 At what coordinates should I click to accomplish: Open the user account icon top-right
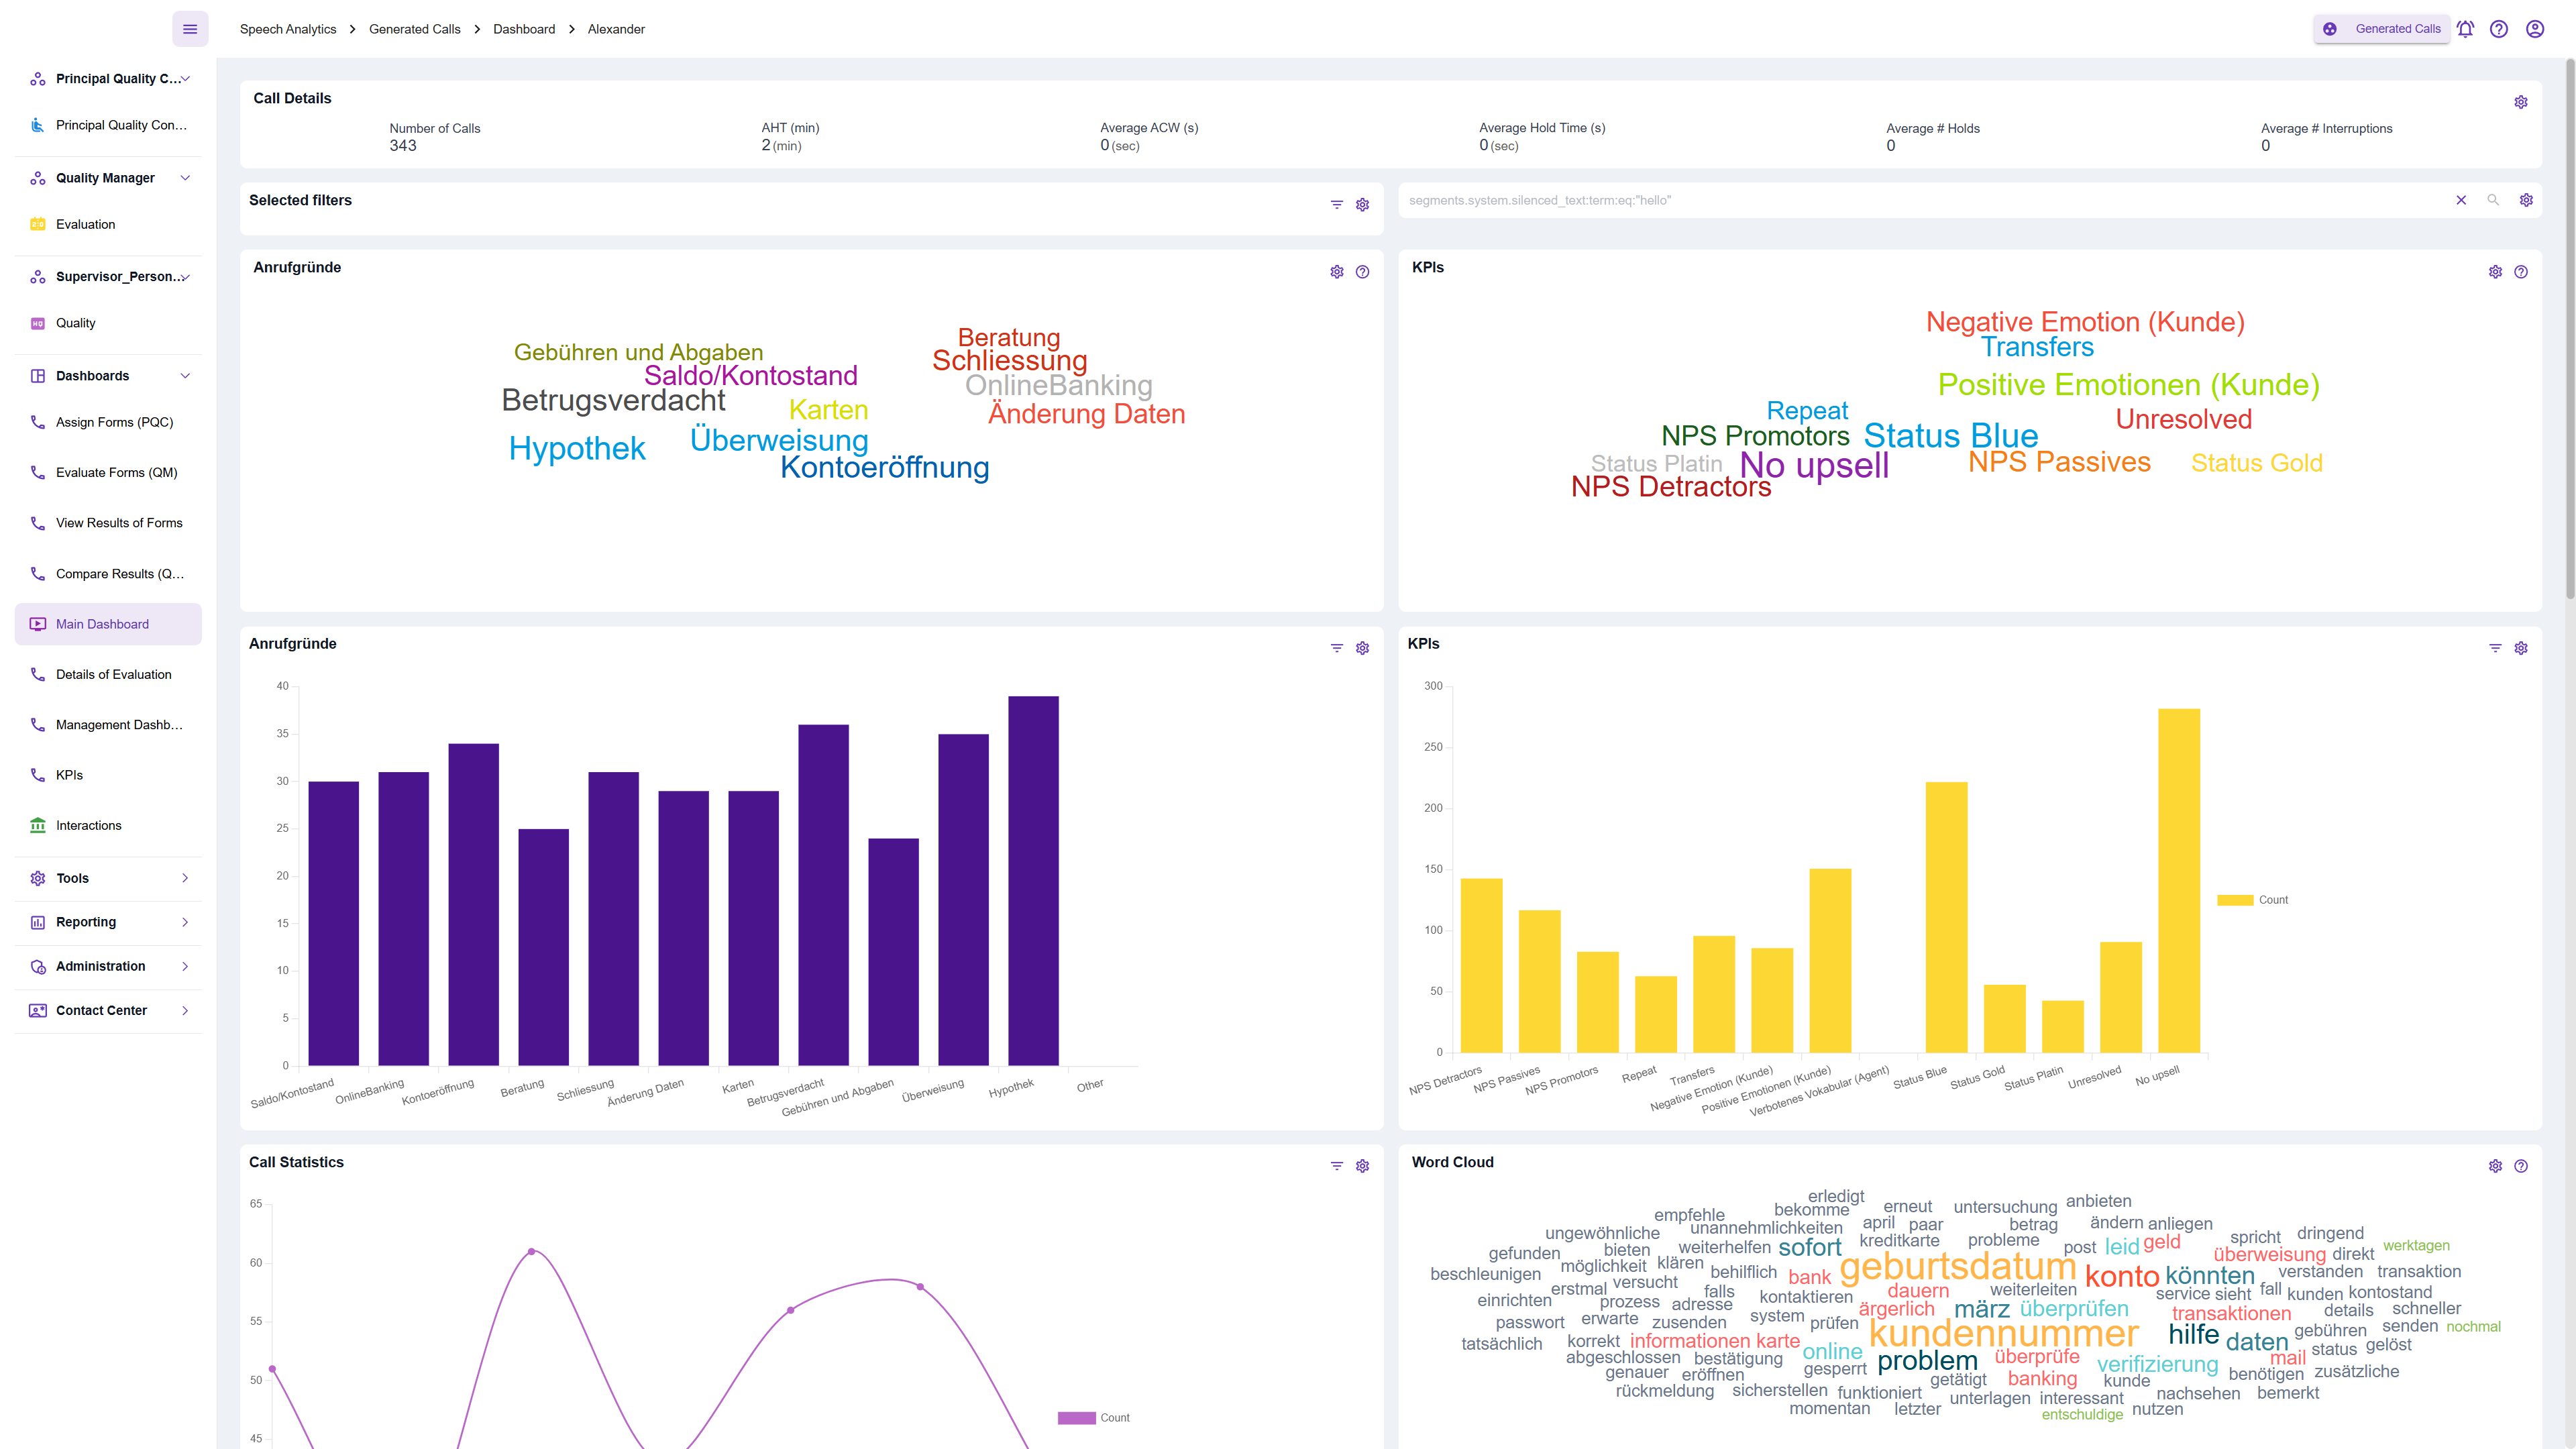[x=2535, y=29]
